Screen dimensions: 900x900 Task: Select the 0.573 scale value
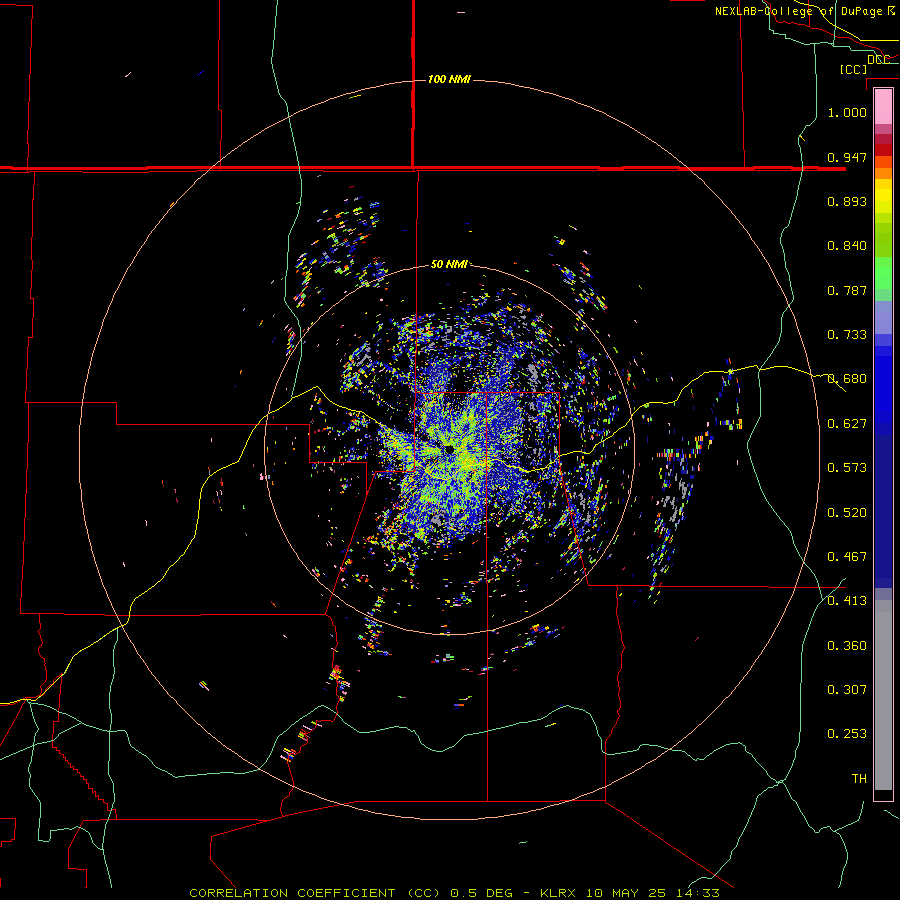847,468
